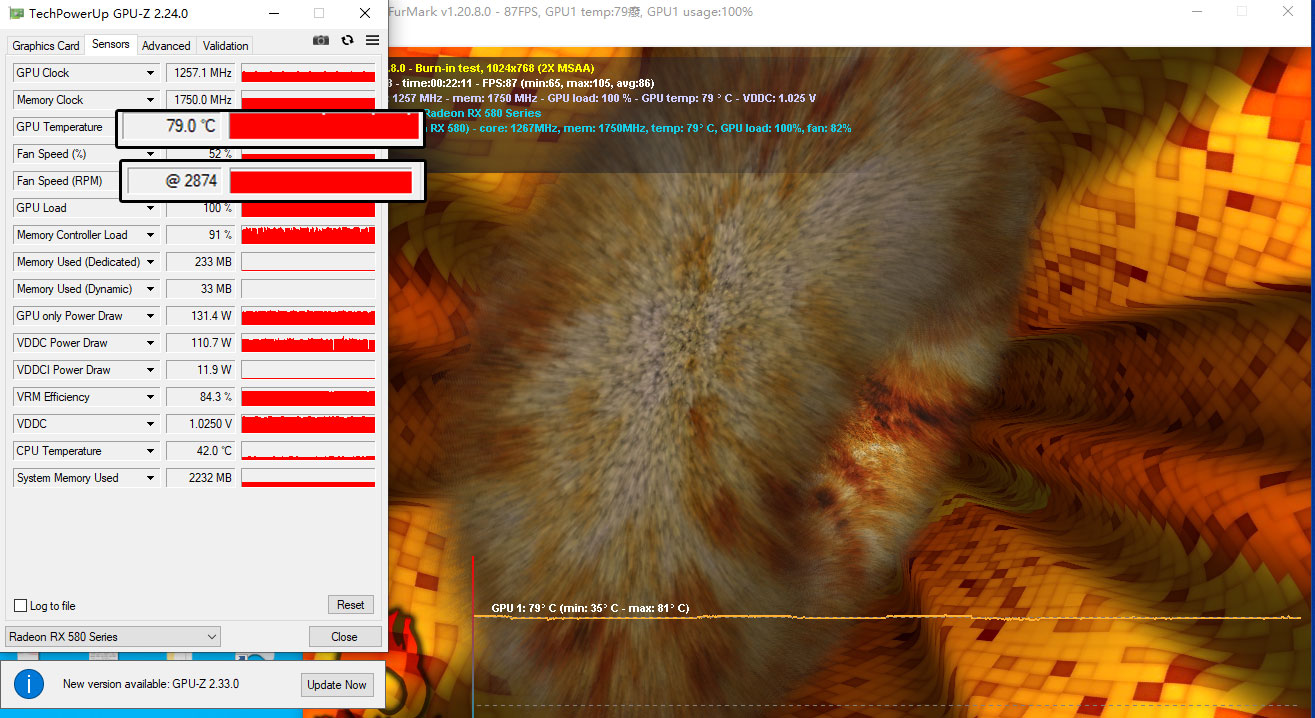Click the Reset button
The image size is (1315, 718).
pyautogui.click(x=350, y=605)
